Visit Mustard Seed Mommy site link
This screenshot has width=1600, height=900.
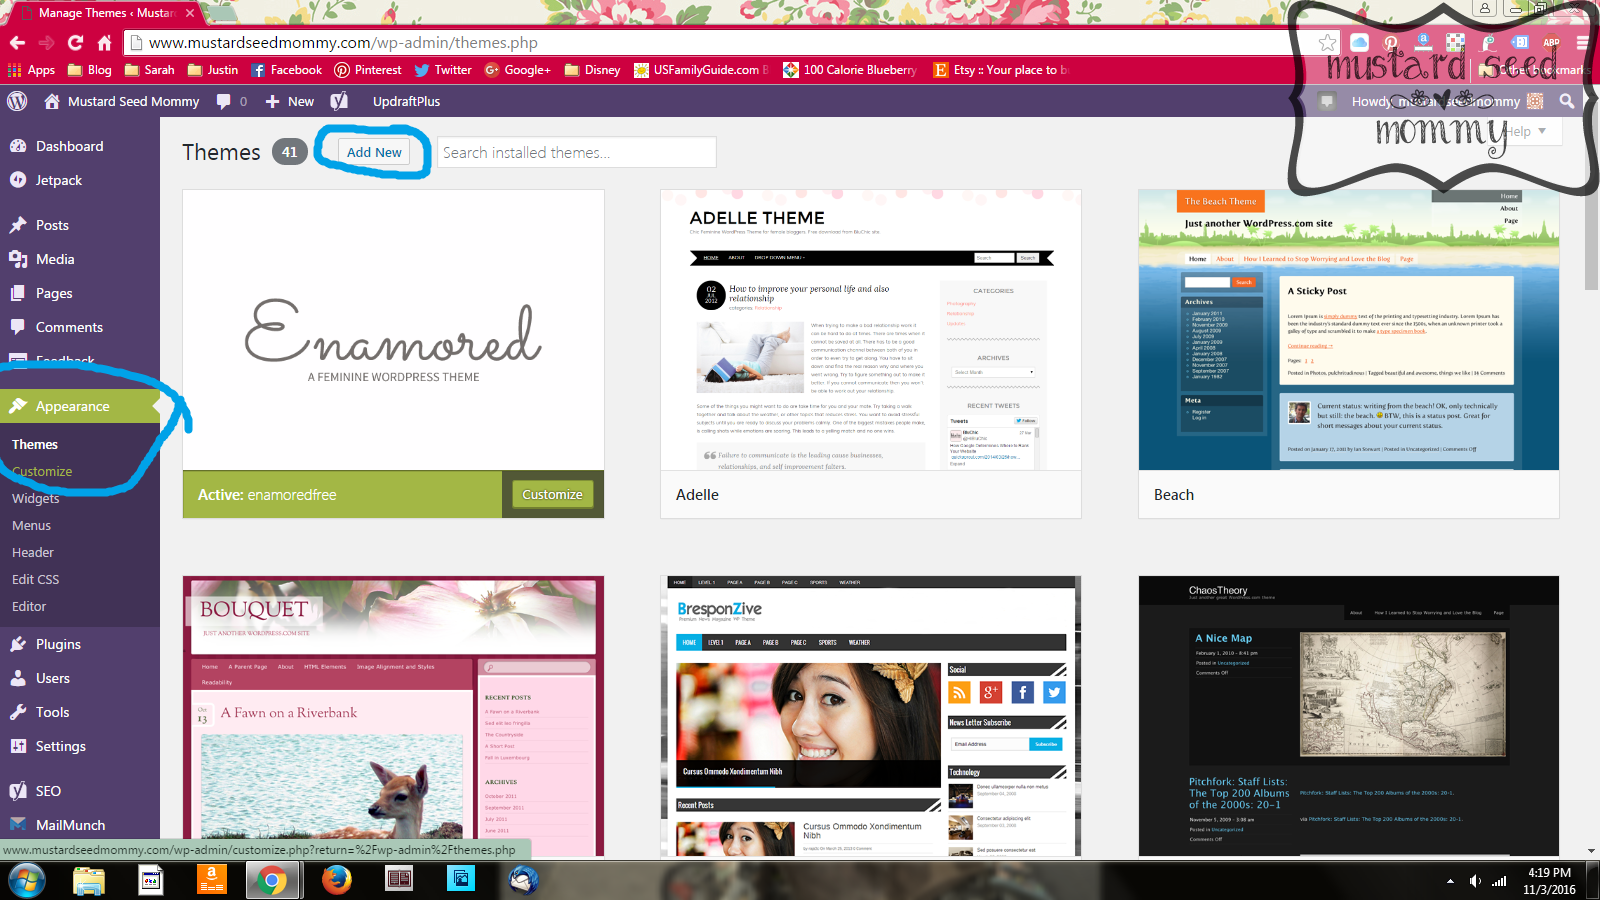[x=121, y=101]
